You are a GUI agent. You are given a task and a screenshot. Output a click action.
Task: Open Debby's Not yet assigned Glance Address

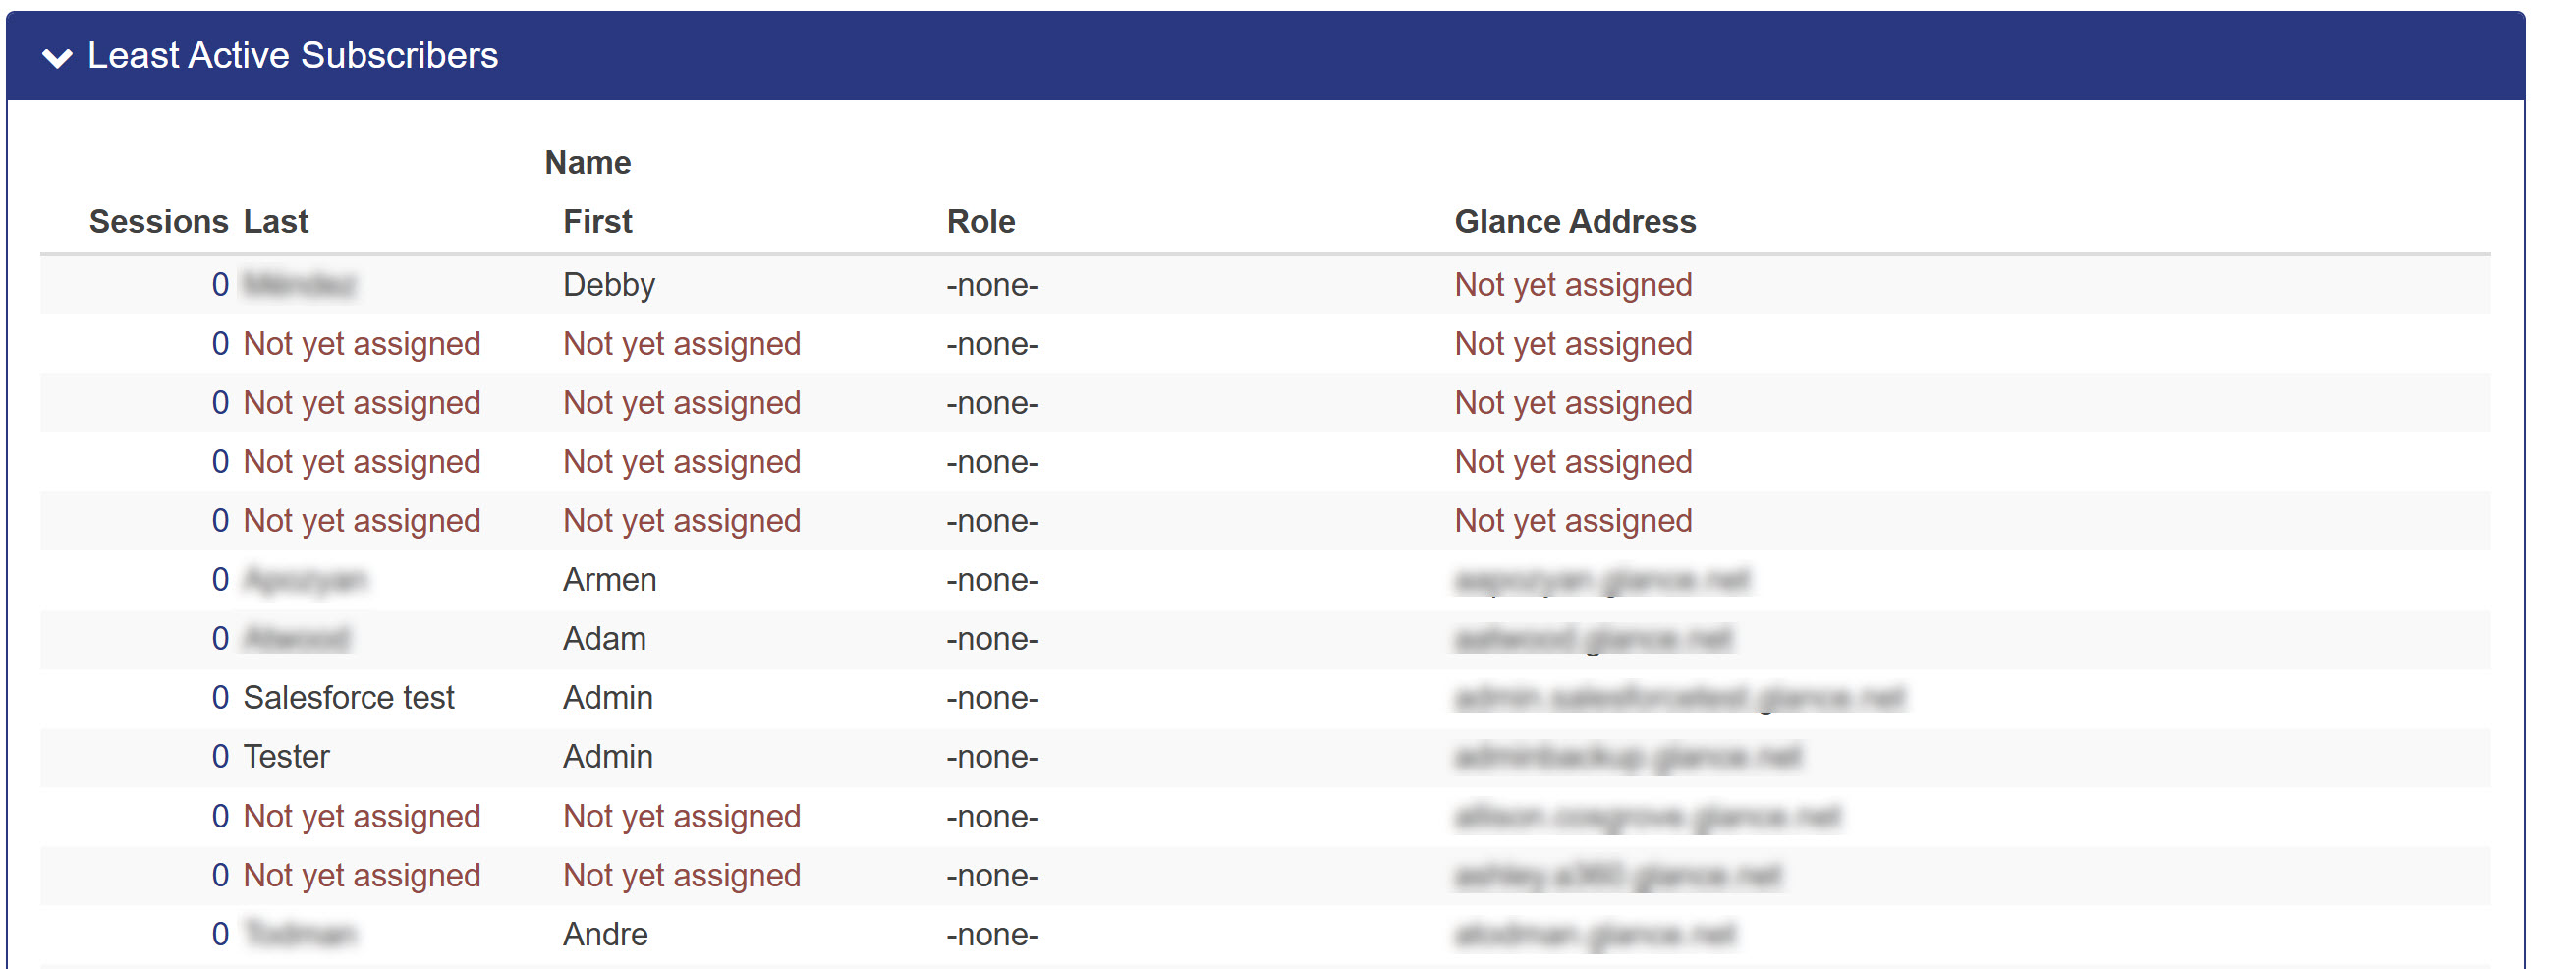click(x=1572, y=285)
